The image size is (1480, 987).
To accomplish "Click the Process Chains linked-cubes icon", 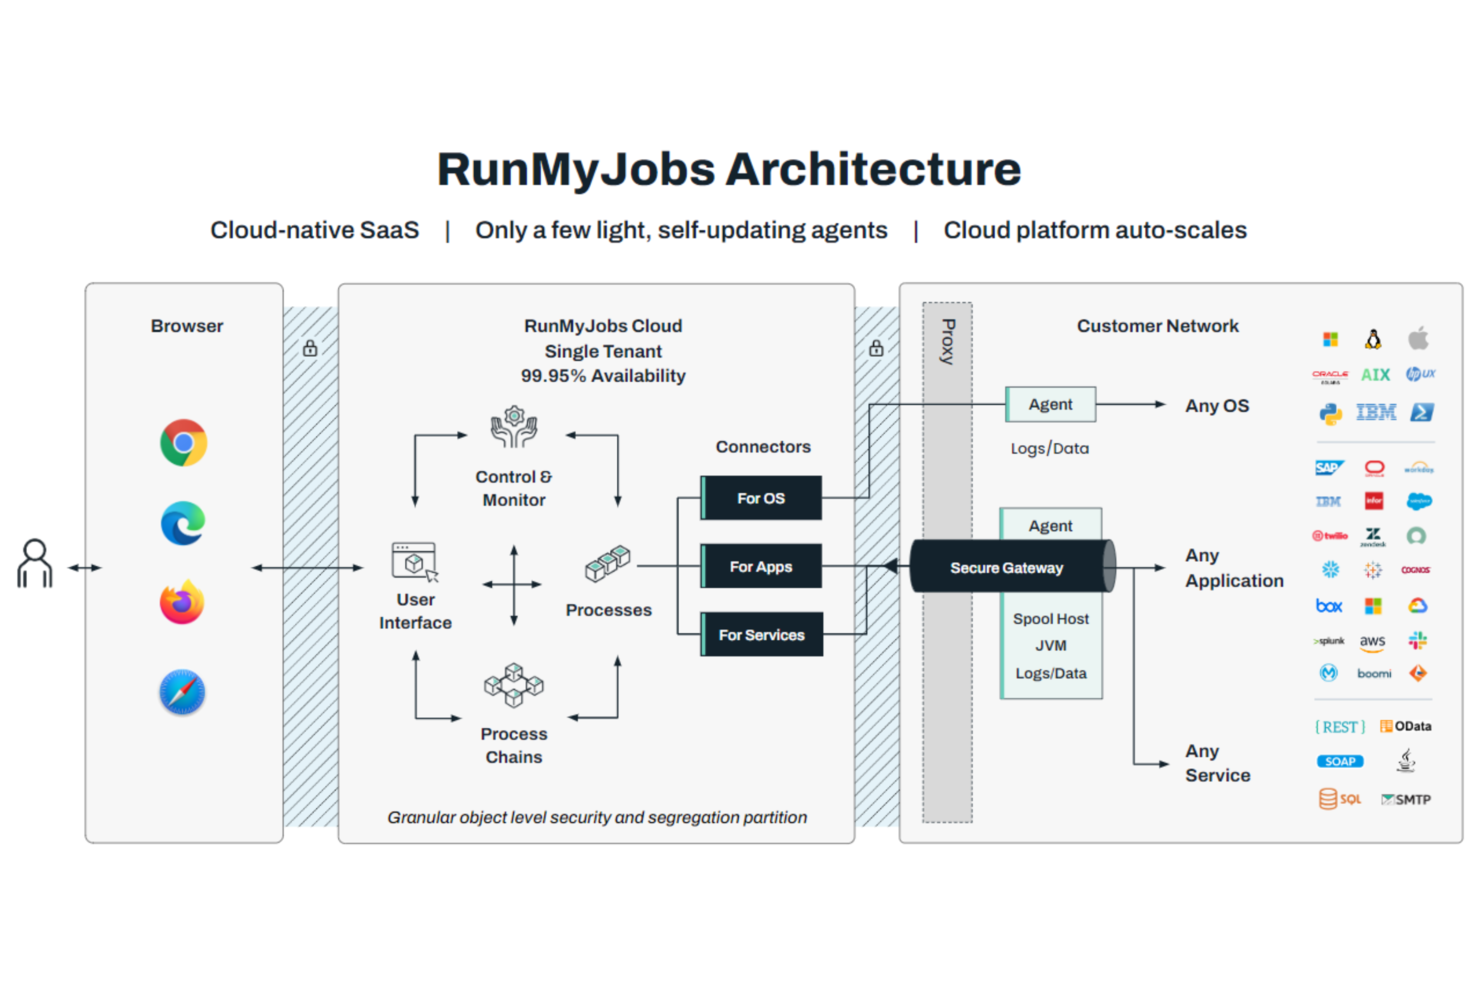I will pos(514,685).
